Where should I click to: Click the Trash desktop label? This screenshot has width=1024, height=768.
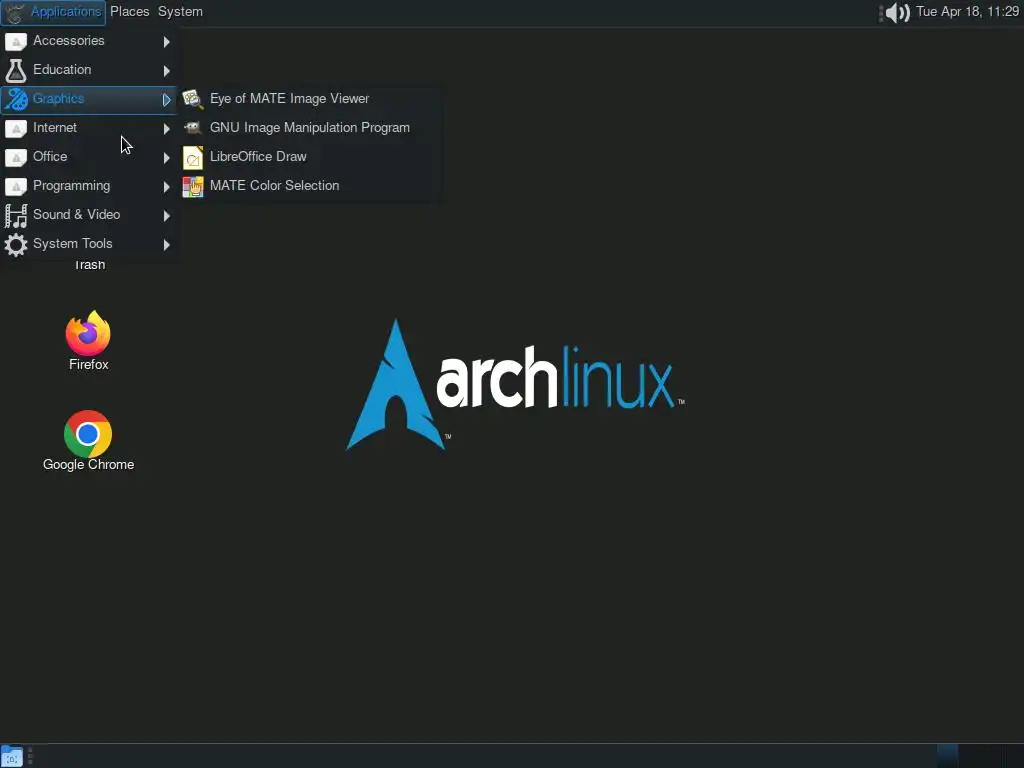89,264
